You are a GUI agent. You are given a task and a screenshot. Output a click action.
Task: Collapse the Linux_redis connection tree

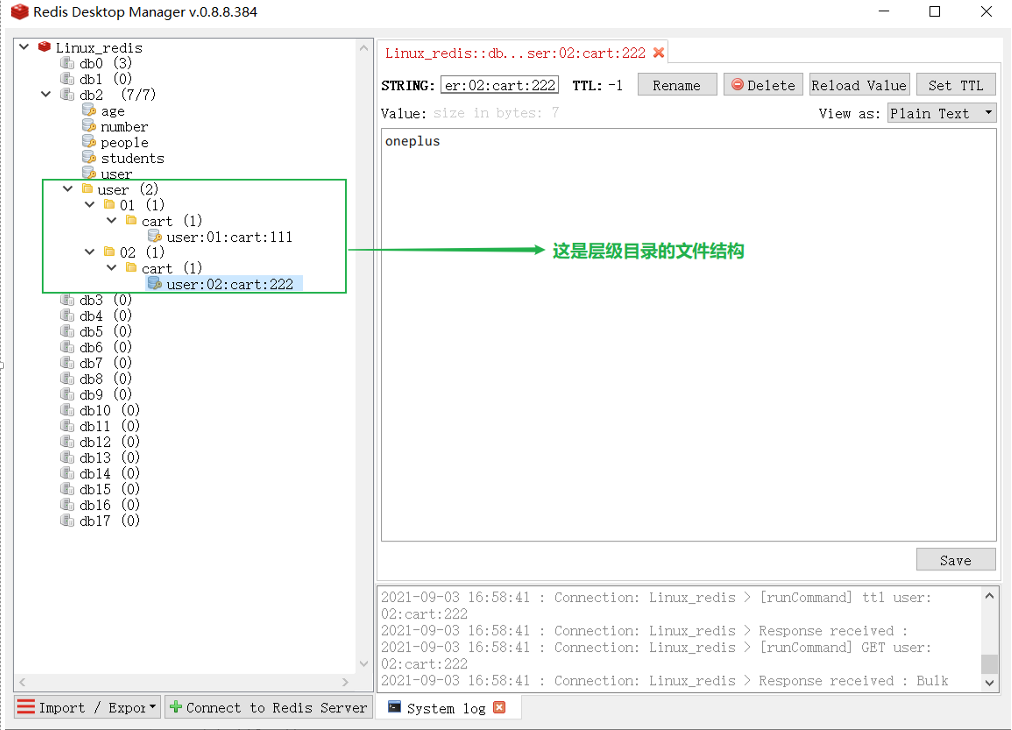[x=24, y=47]
